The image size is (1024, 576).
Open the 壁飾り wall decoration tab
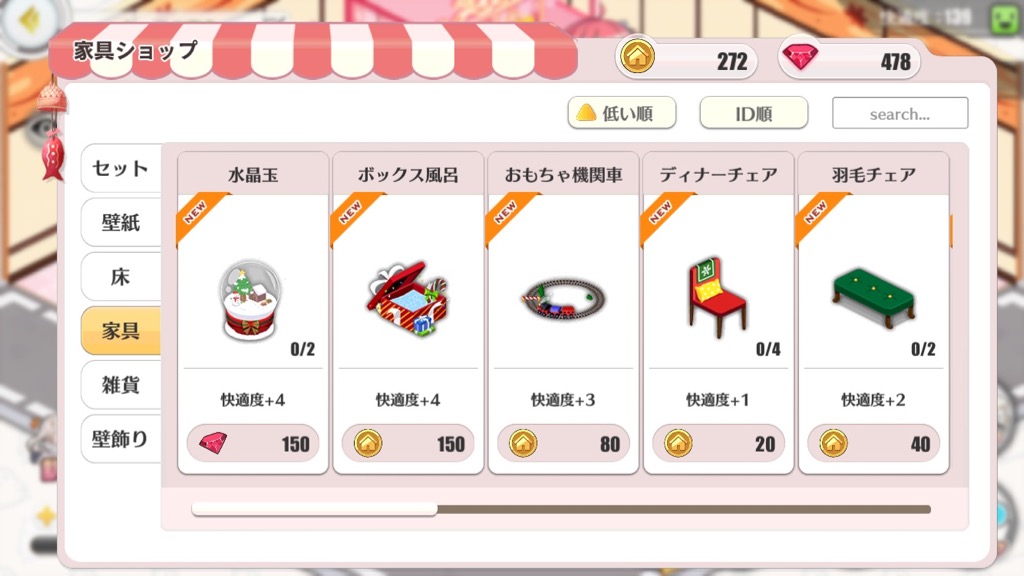(x=121, y=440)
